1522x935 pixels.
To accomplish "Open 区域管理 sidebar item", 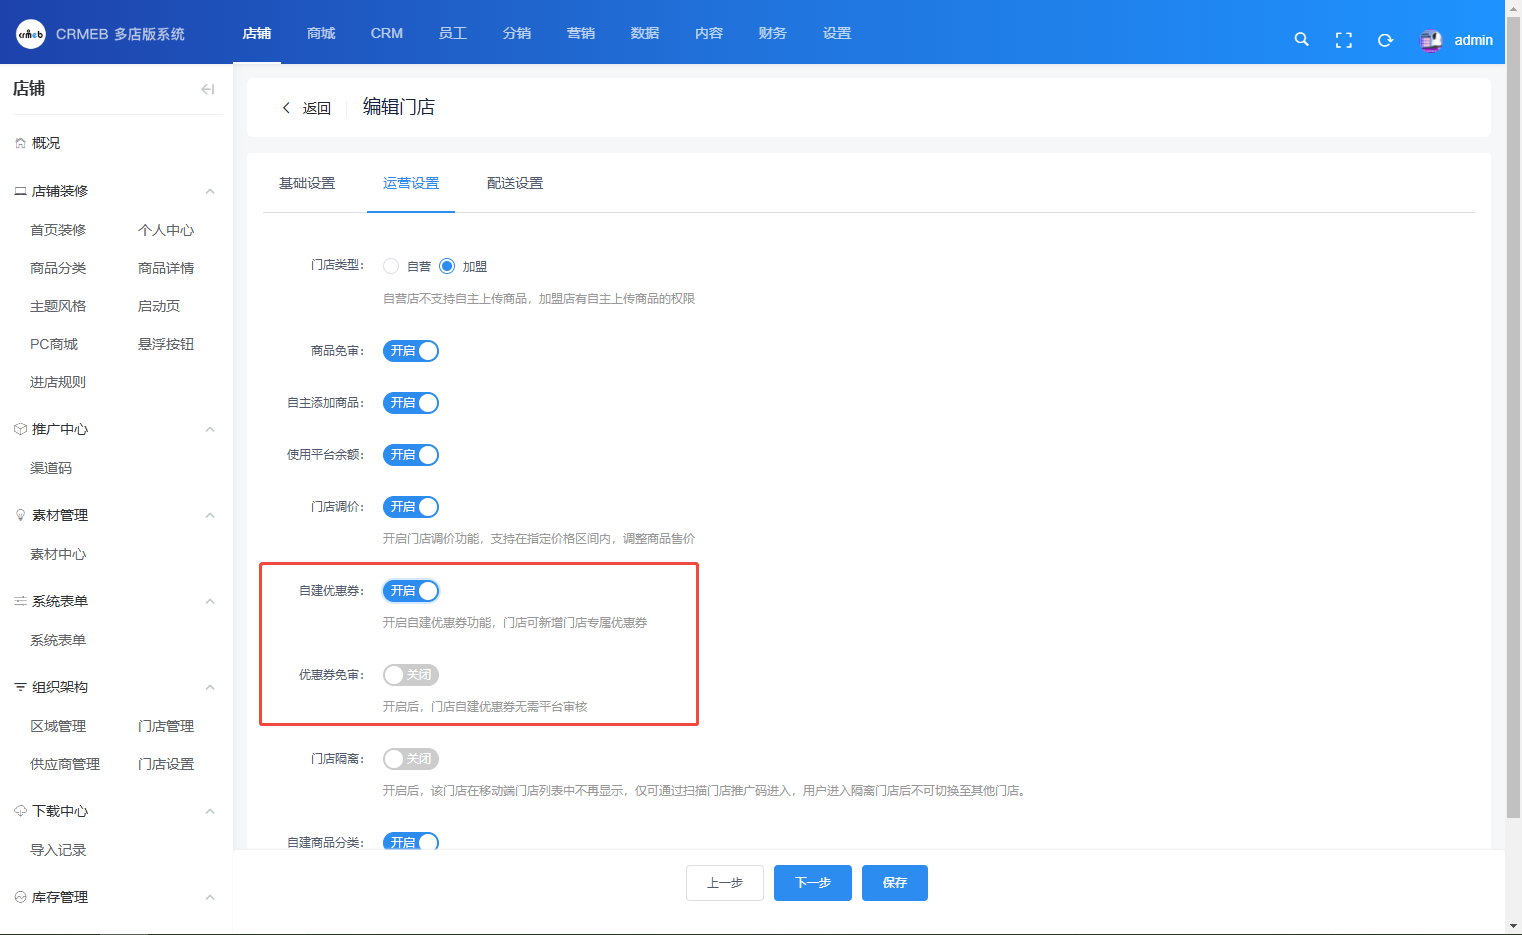I will (58, 726).
